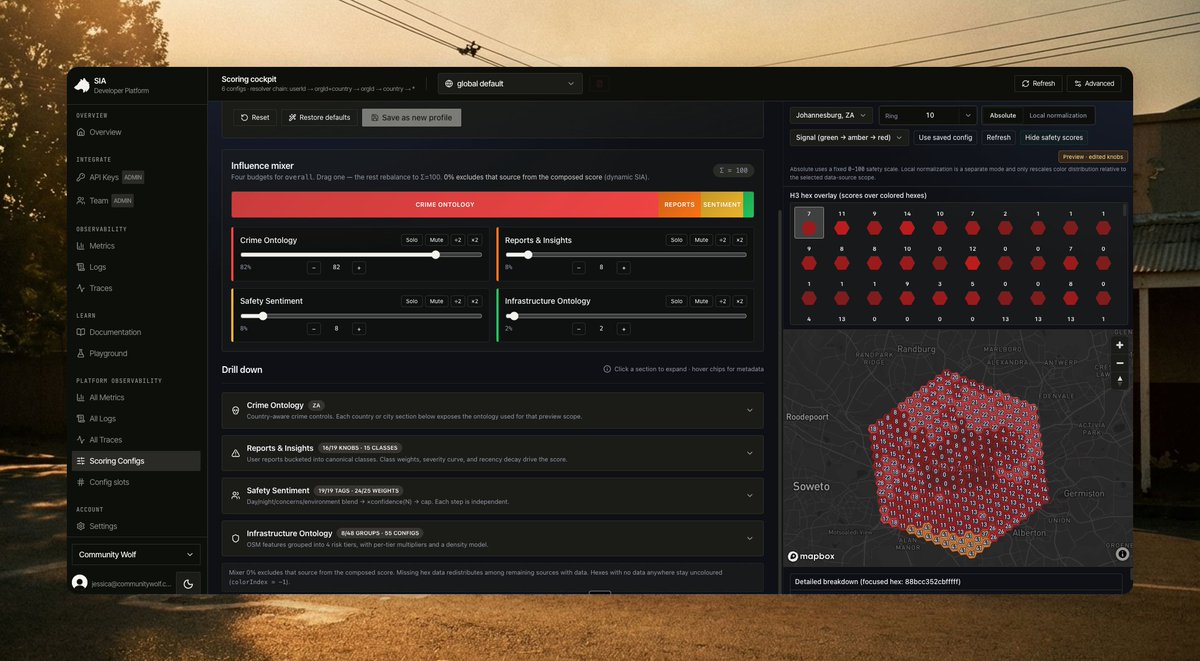Open Traces under Observability
This screenshot has height=661, width=1200.
pos(134,288)
